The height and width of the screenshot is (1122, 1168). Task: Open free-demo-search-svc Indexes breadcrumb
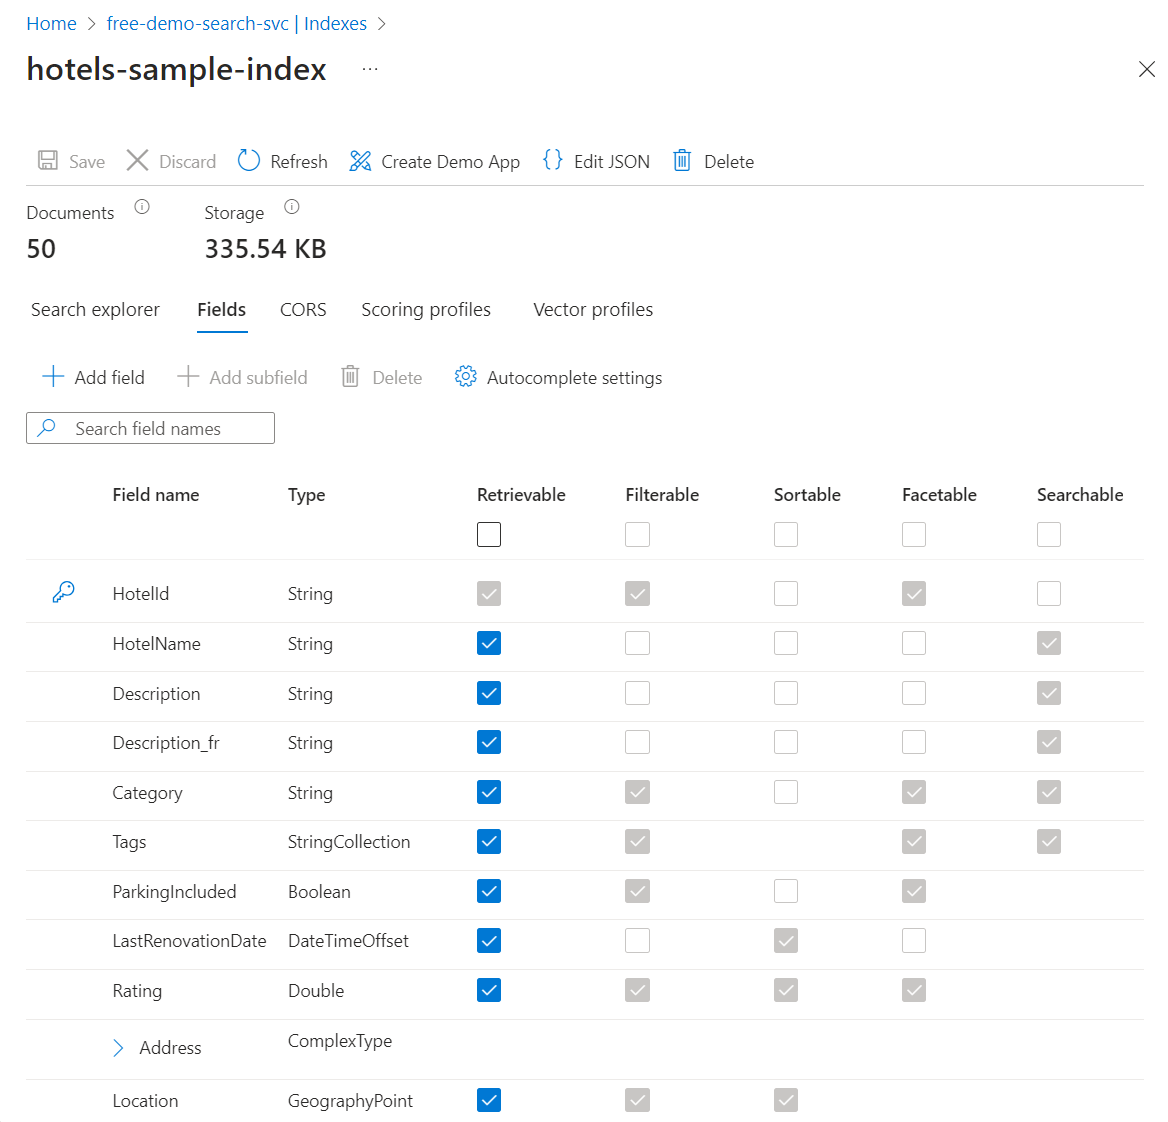pos(236,24)
